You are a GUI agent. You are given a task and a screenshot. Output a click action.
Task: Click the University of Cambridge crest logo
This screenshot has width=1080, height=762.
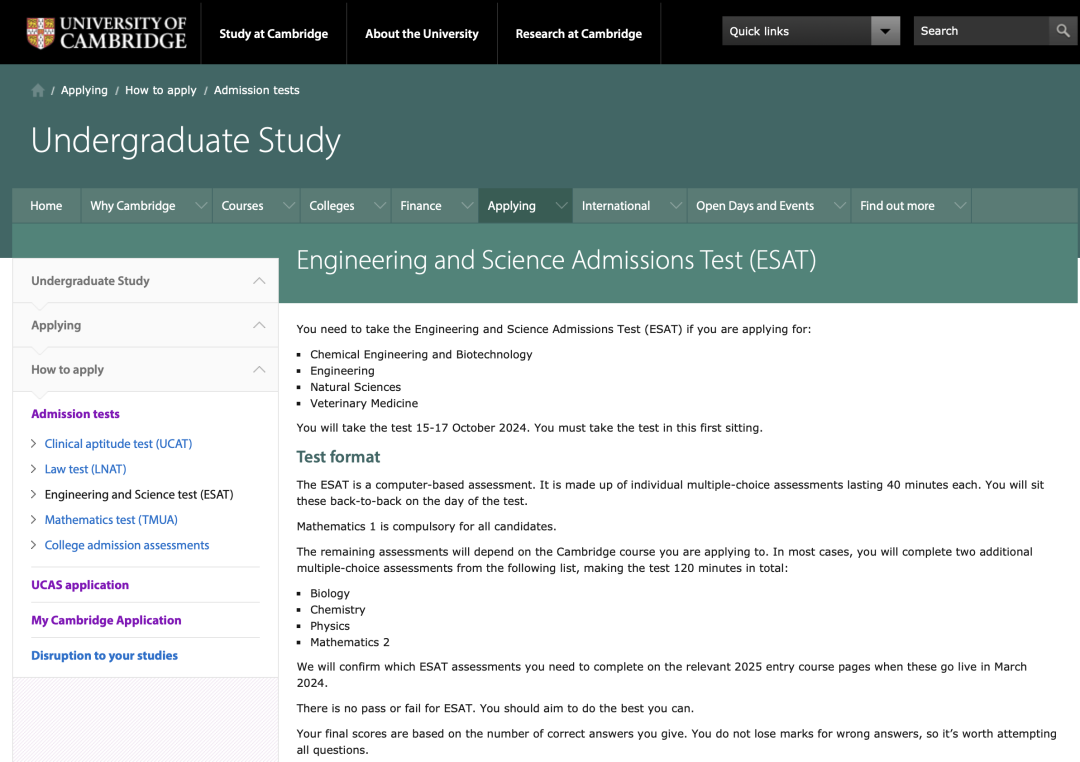pyautogui.click(x=107, y=32)
